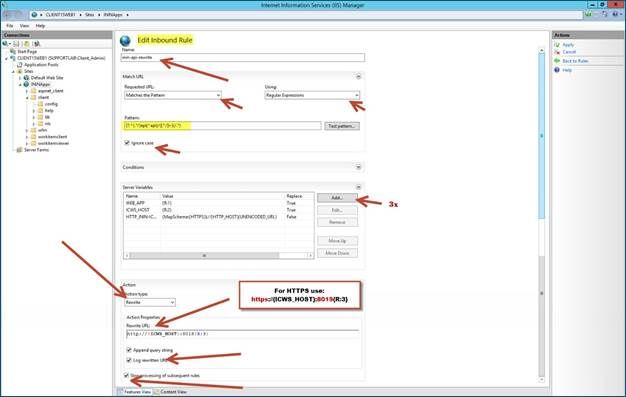Select the Application Pools icon
This screenshot has width=626, height=397.
(x=20, y=65)
